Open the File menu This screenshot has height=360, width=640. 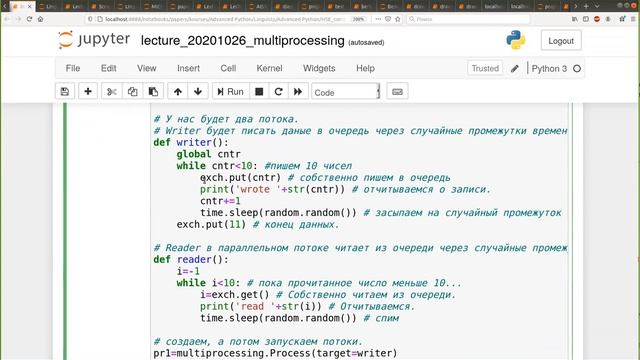pyautogui.click(x=73, y=68)
